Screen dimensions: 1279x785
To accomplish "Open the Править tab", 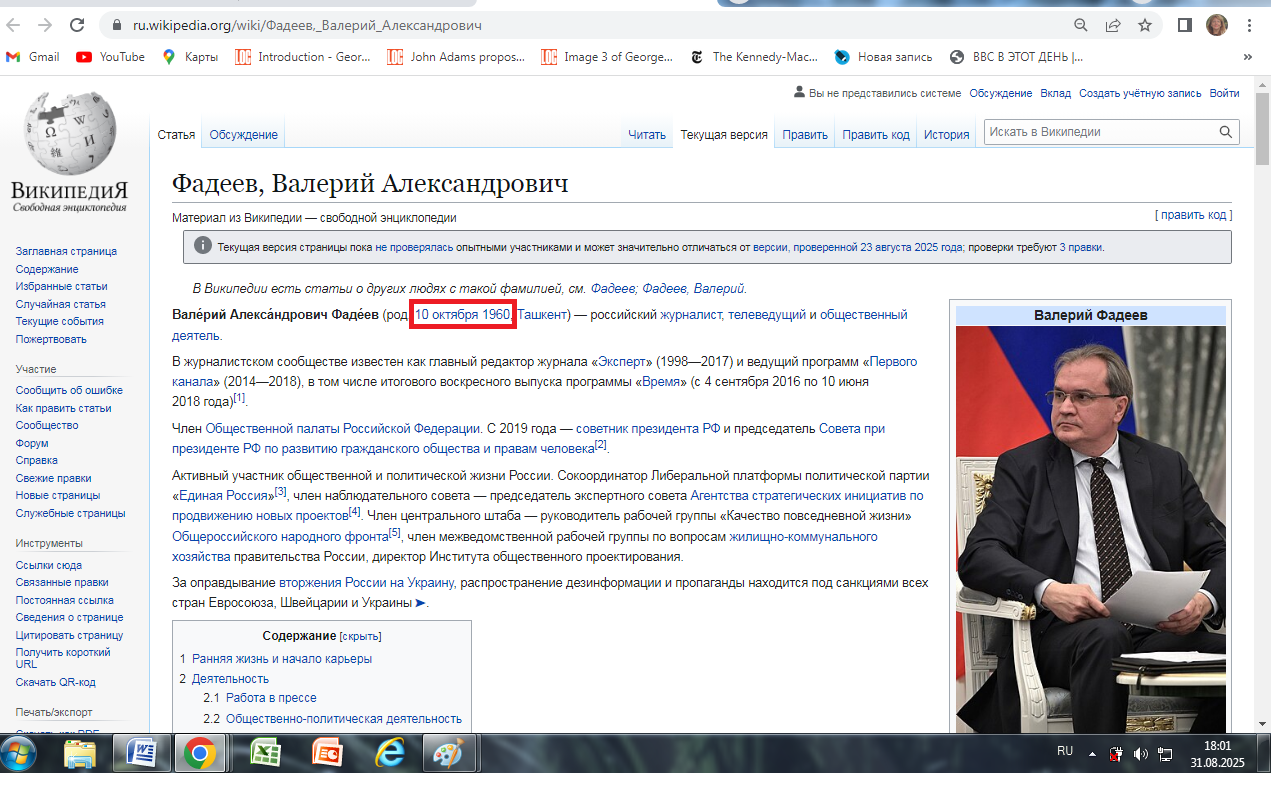I will (x=805, y=135).
